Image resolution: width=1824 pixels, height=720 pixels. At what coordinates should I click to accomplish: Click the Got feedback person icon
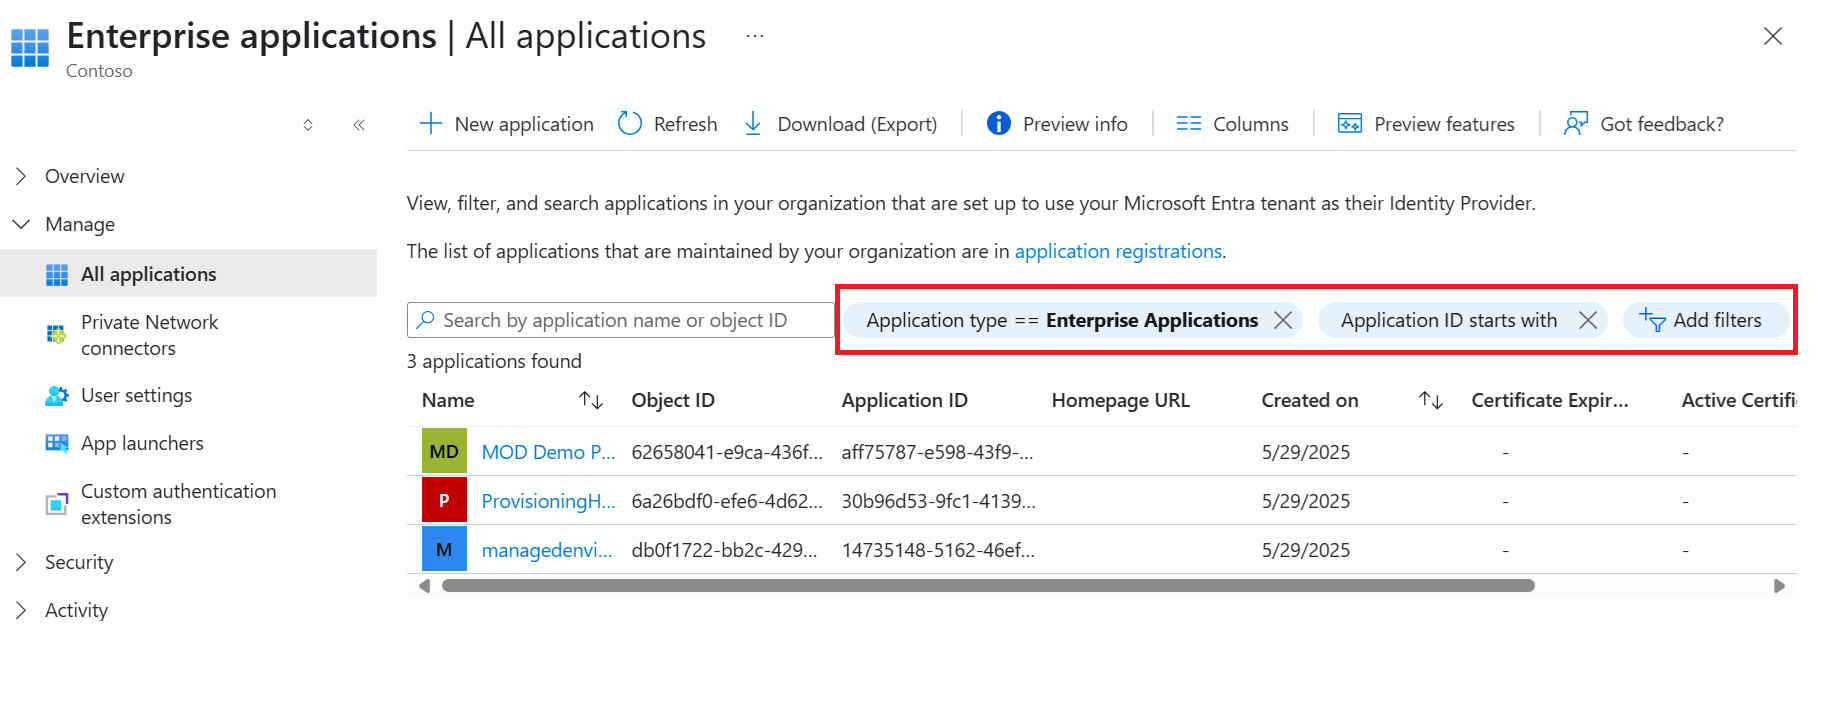point(1576,123)
